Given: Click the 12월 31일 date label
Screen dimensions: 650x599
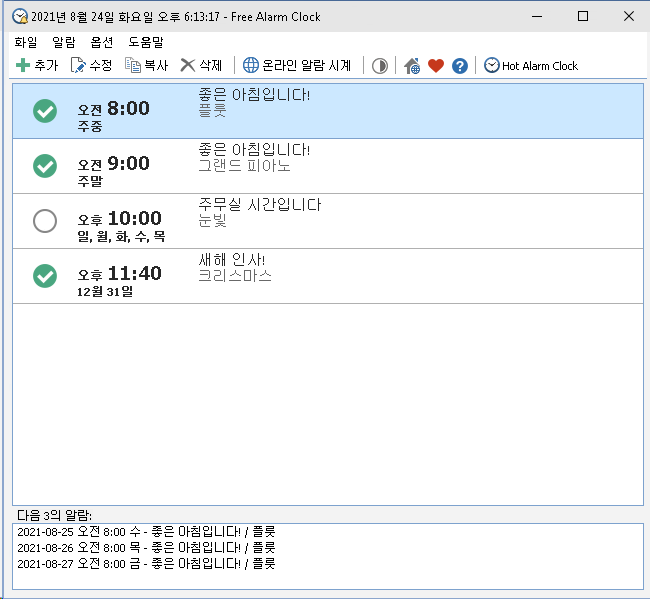Looking at the screenshot, I should [105, 291].
